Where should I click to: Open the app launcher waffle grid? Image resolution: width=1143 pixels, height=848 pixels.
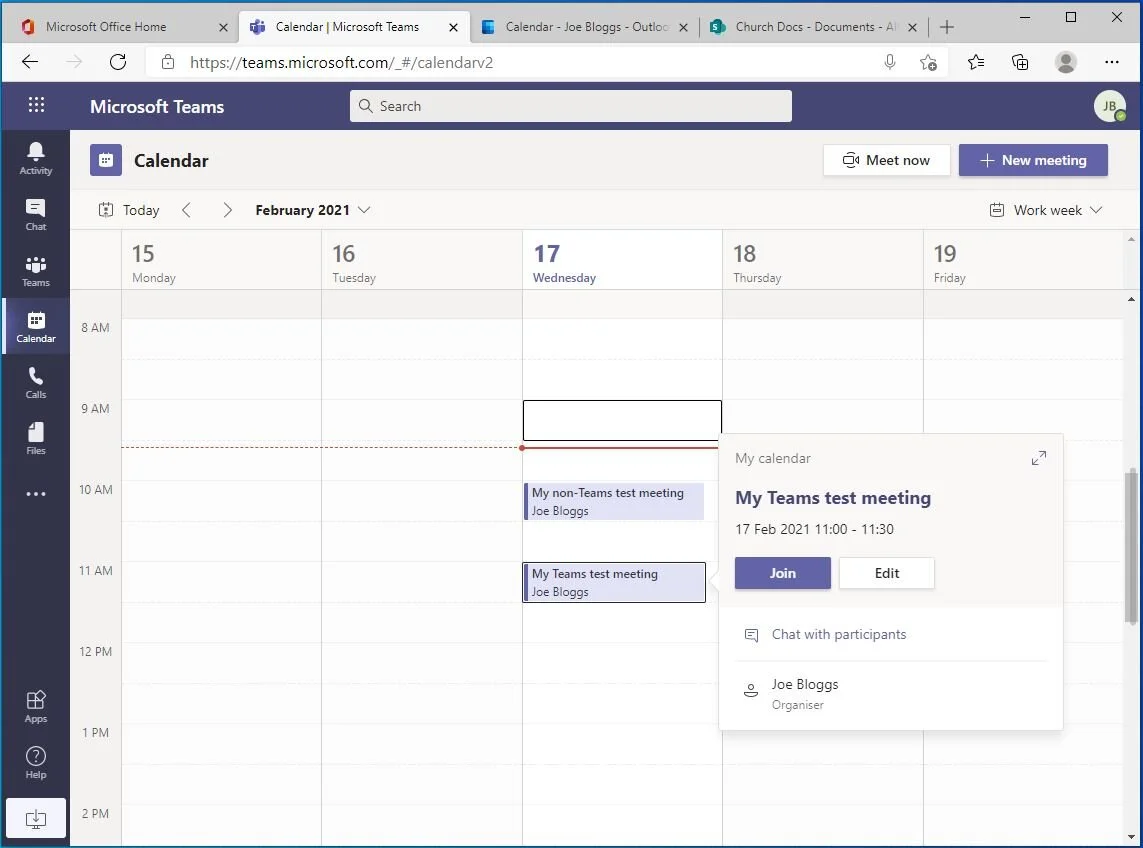(x=36, y=106)
